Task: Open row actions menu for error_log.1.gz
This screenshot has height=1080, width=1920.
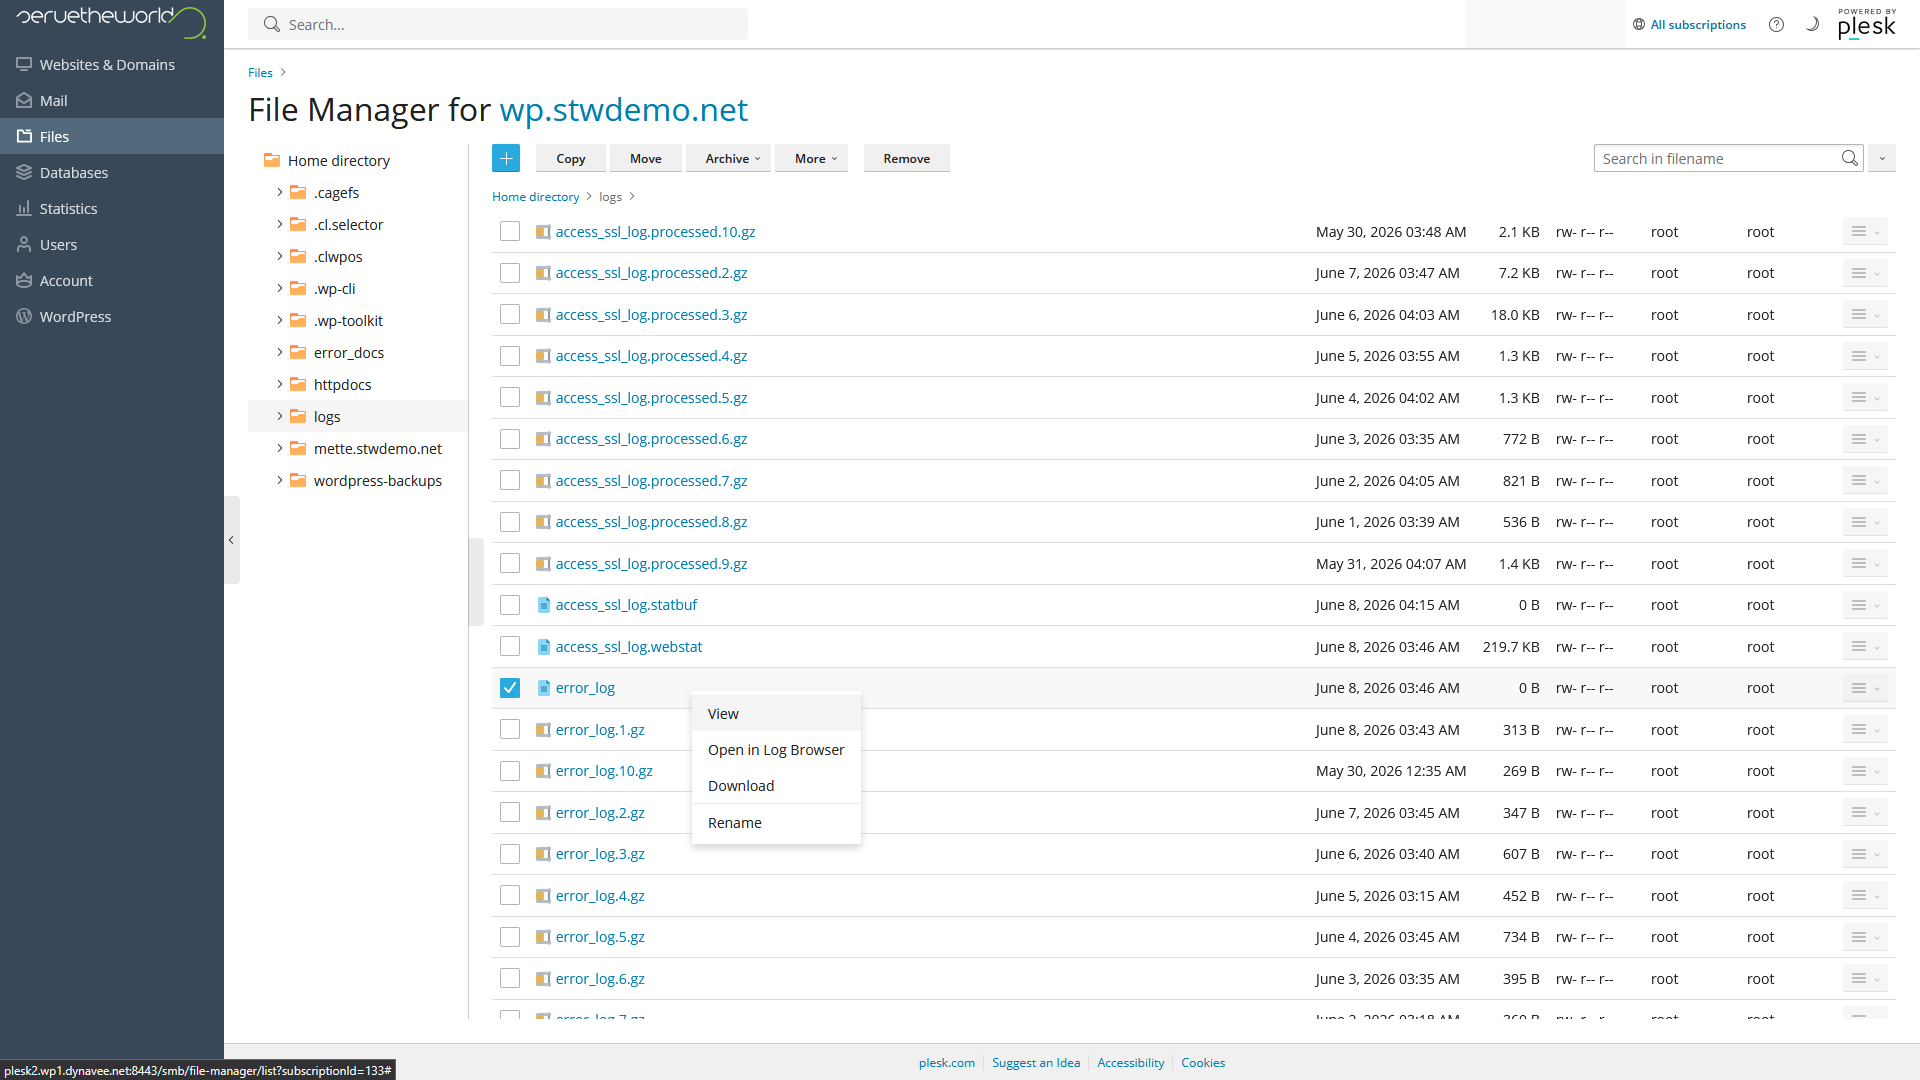Action: pos(1865,730)
